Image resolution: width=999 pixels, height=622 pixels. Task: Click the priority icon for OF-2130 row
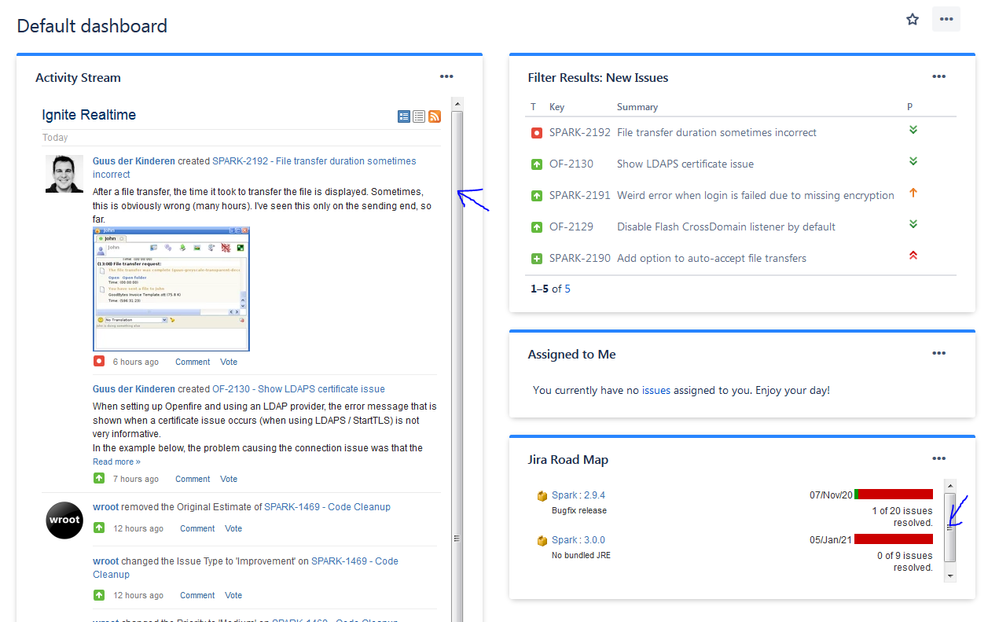[x=913, y=161]
